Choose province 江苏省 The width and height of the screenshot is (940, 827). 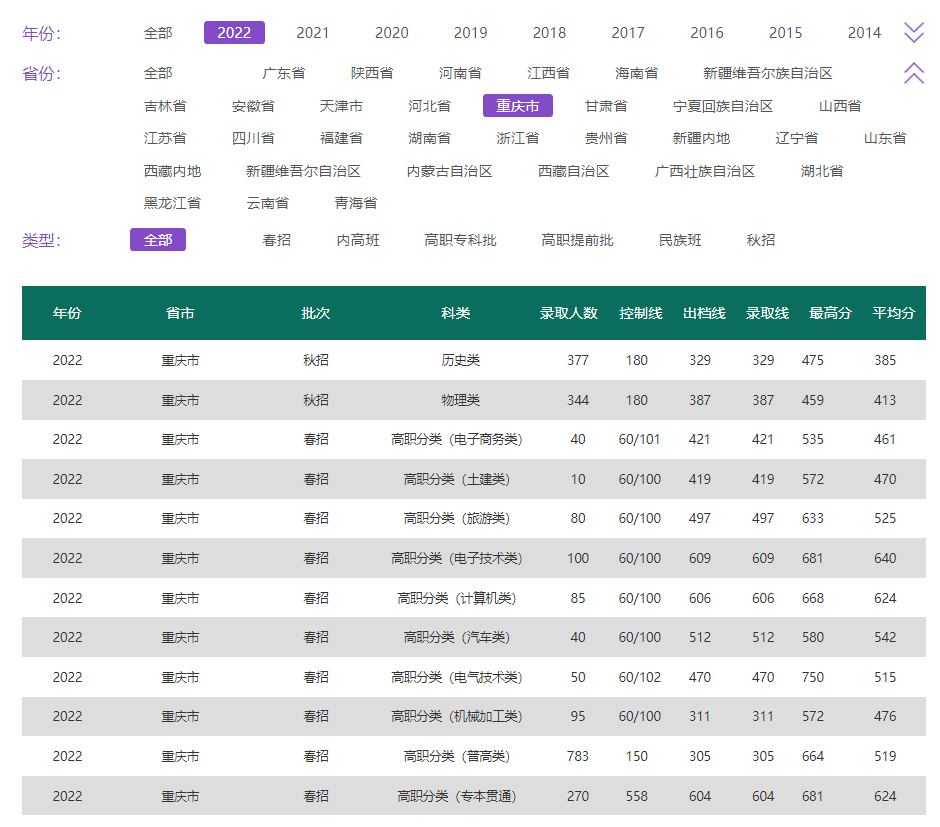(165, 138)
